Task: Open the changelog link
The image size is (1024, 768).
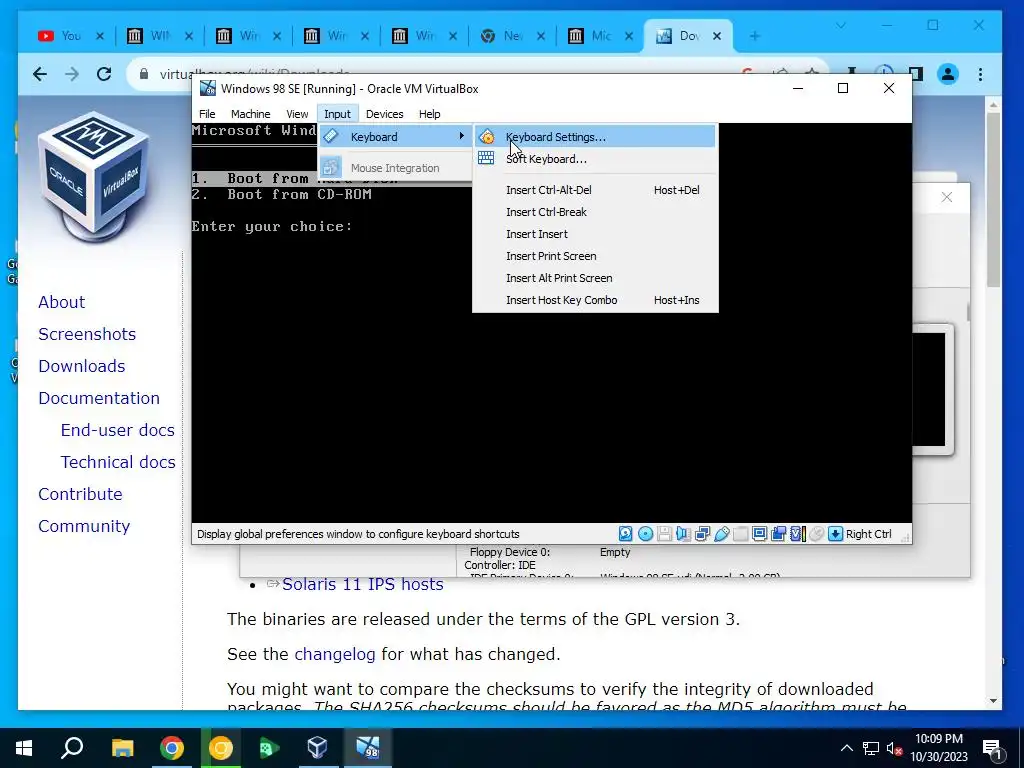Action: click(334, 654)
